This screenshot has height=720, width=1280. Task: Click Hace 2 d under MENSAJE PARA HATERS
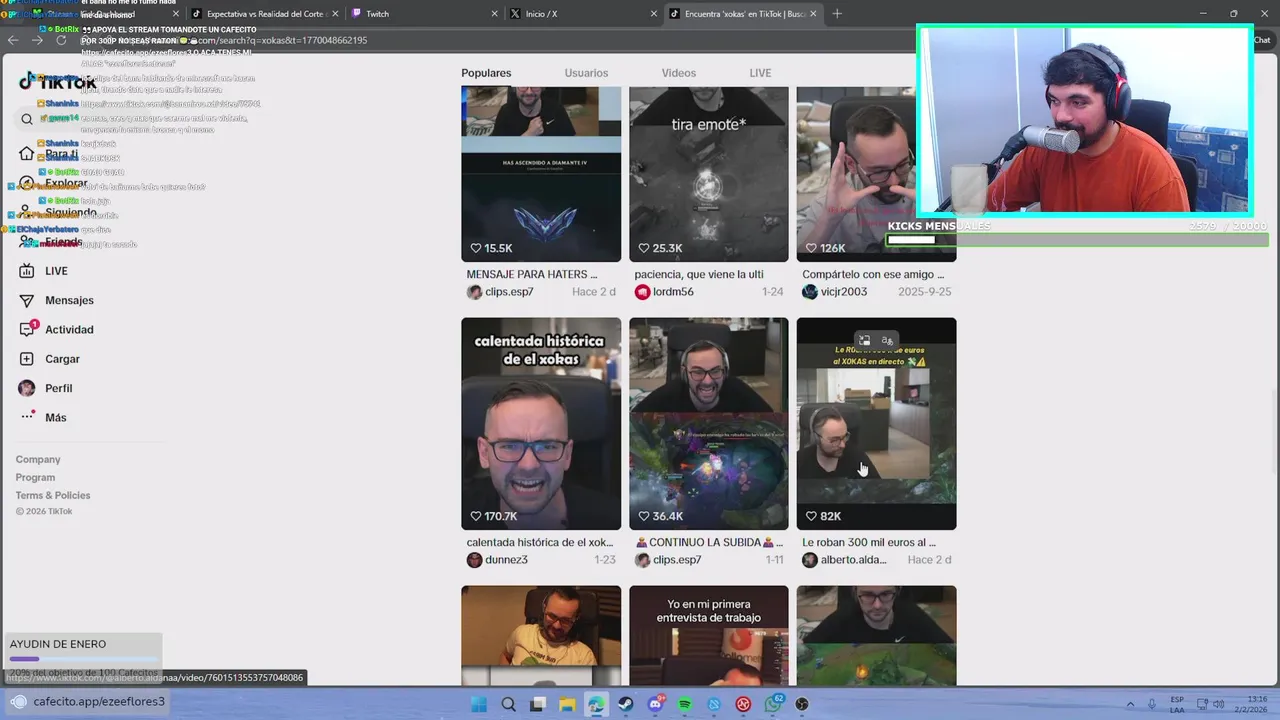[x=594, y=292]
